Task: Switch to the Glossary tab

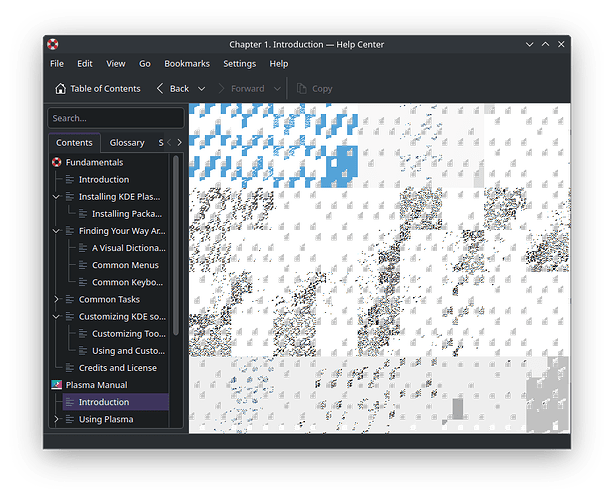Action: pyautogui.click(x=127, y=143)
